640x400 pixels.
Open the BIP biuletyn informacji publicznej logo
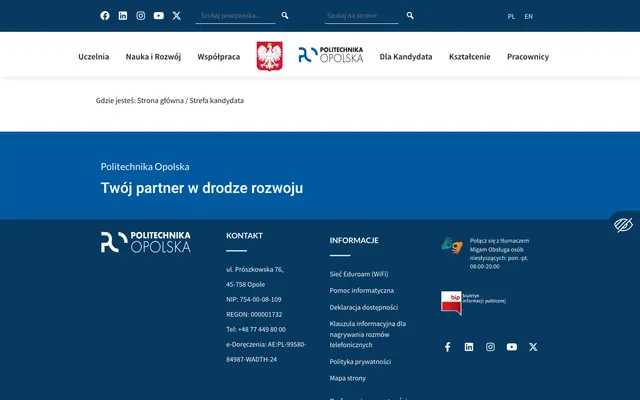[x=473, y=302]
